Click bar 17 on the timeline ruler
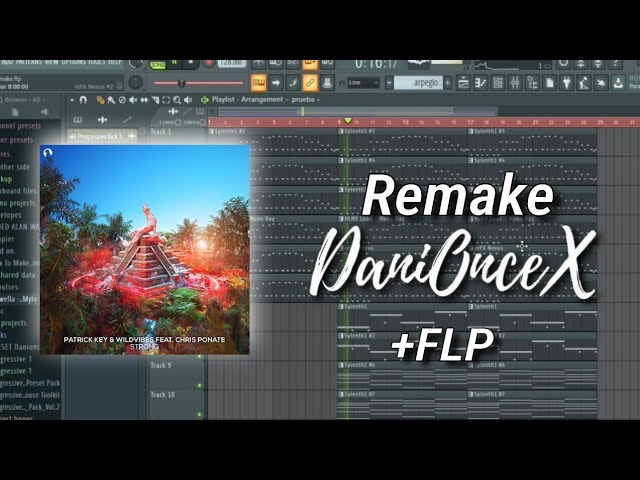Viewport: 640px width, 480px height. [x=470, y=122]
